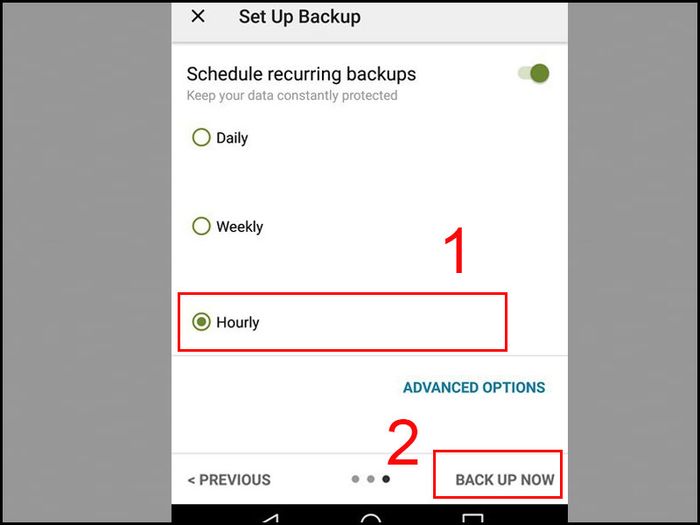
Task: Tap the third page indicator dot
Action: (386, 479)
